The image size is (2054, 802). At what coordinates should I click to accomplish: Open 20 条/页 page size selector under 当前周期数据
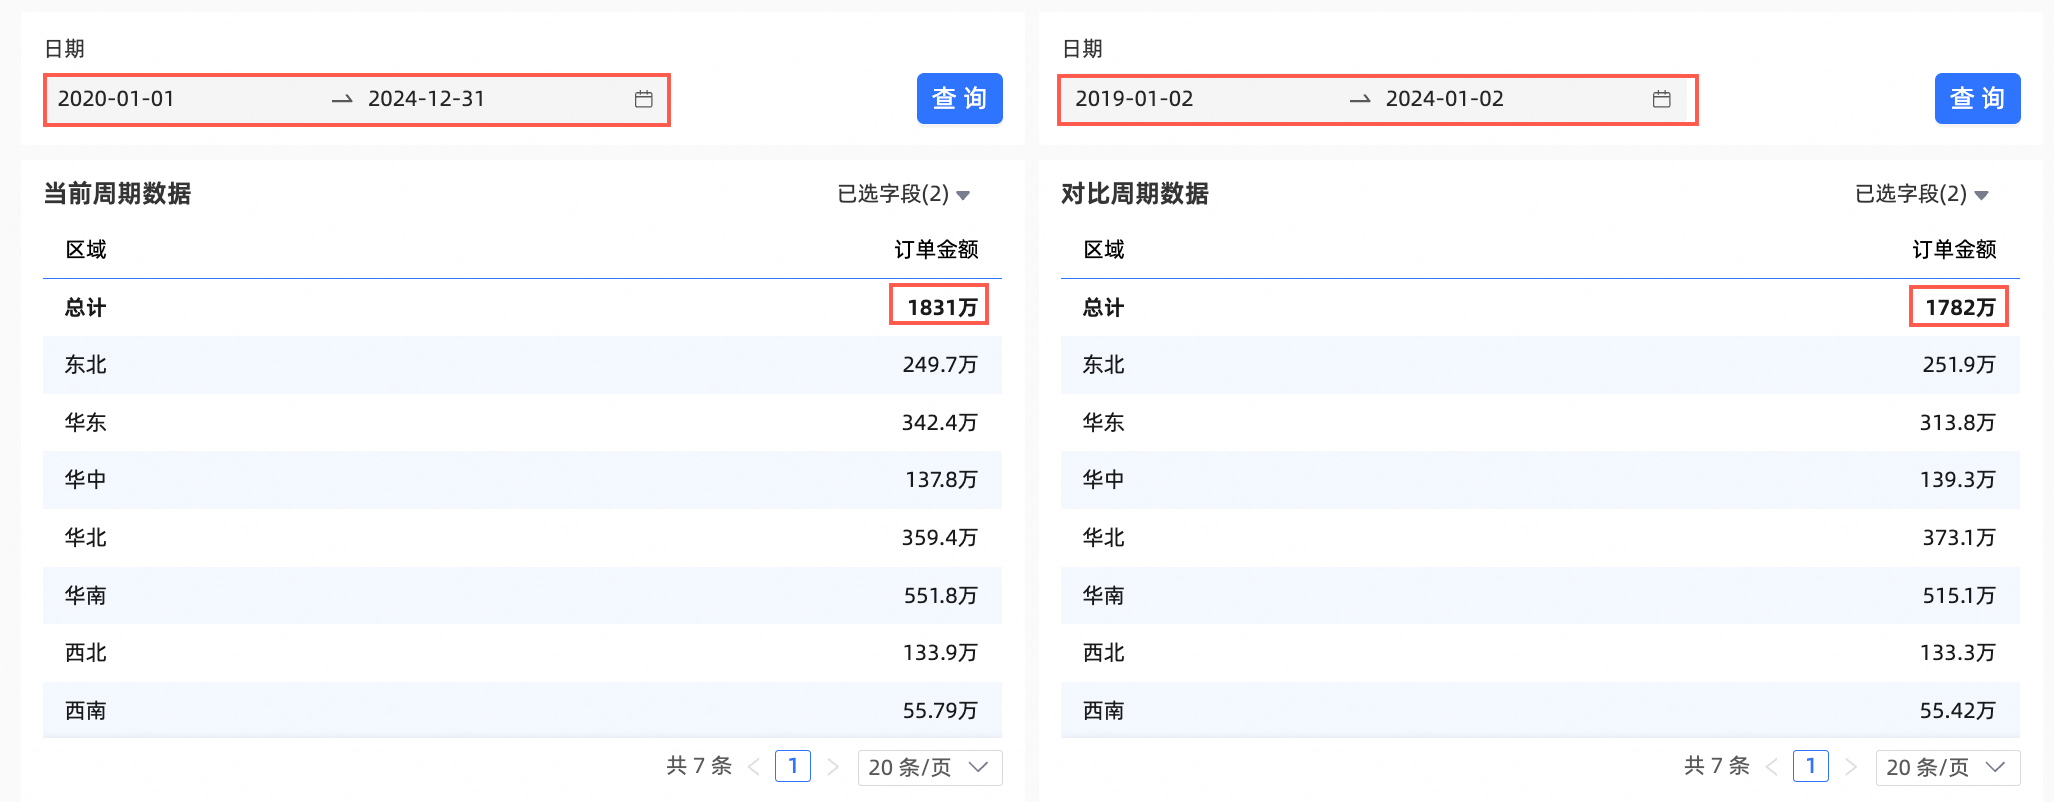(930, 767)
